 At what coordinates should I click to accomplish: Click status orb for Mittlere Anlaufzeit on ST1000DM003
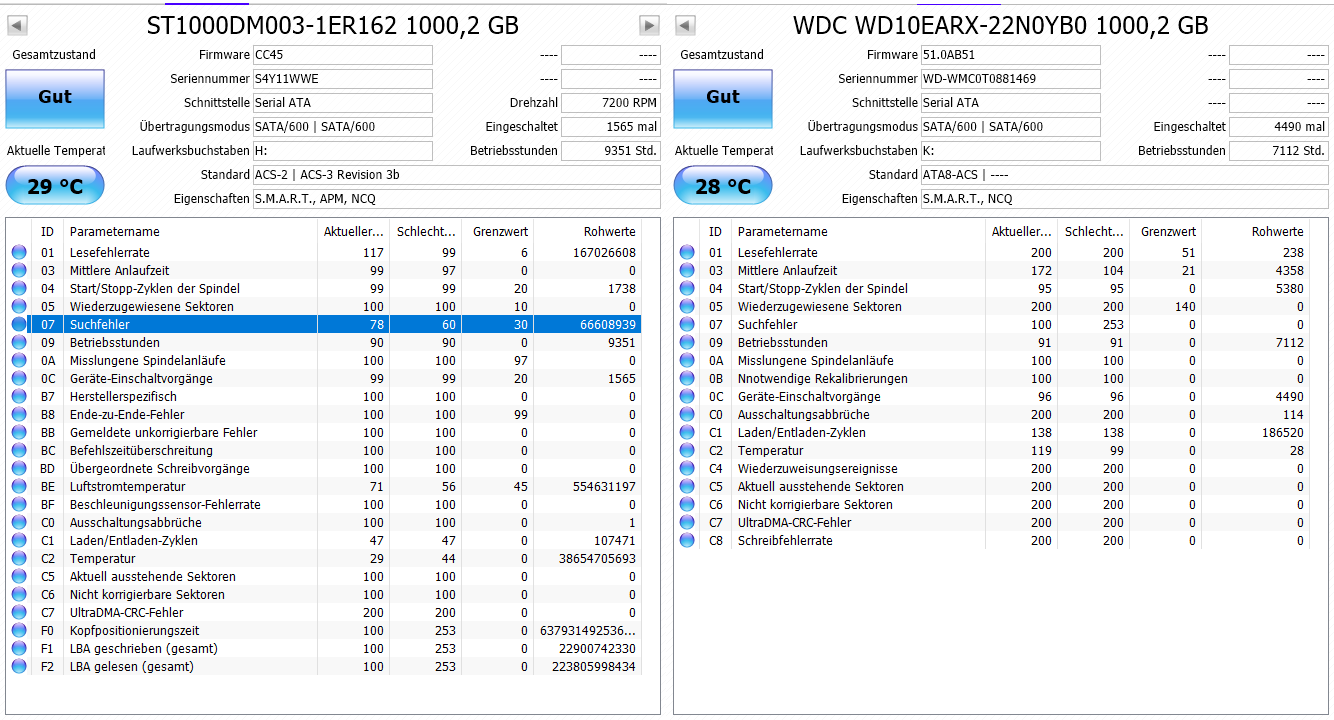[x=19, y=271]
